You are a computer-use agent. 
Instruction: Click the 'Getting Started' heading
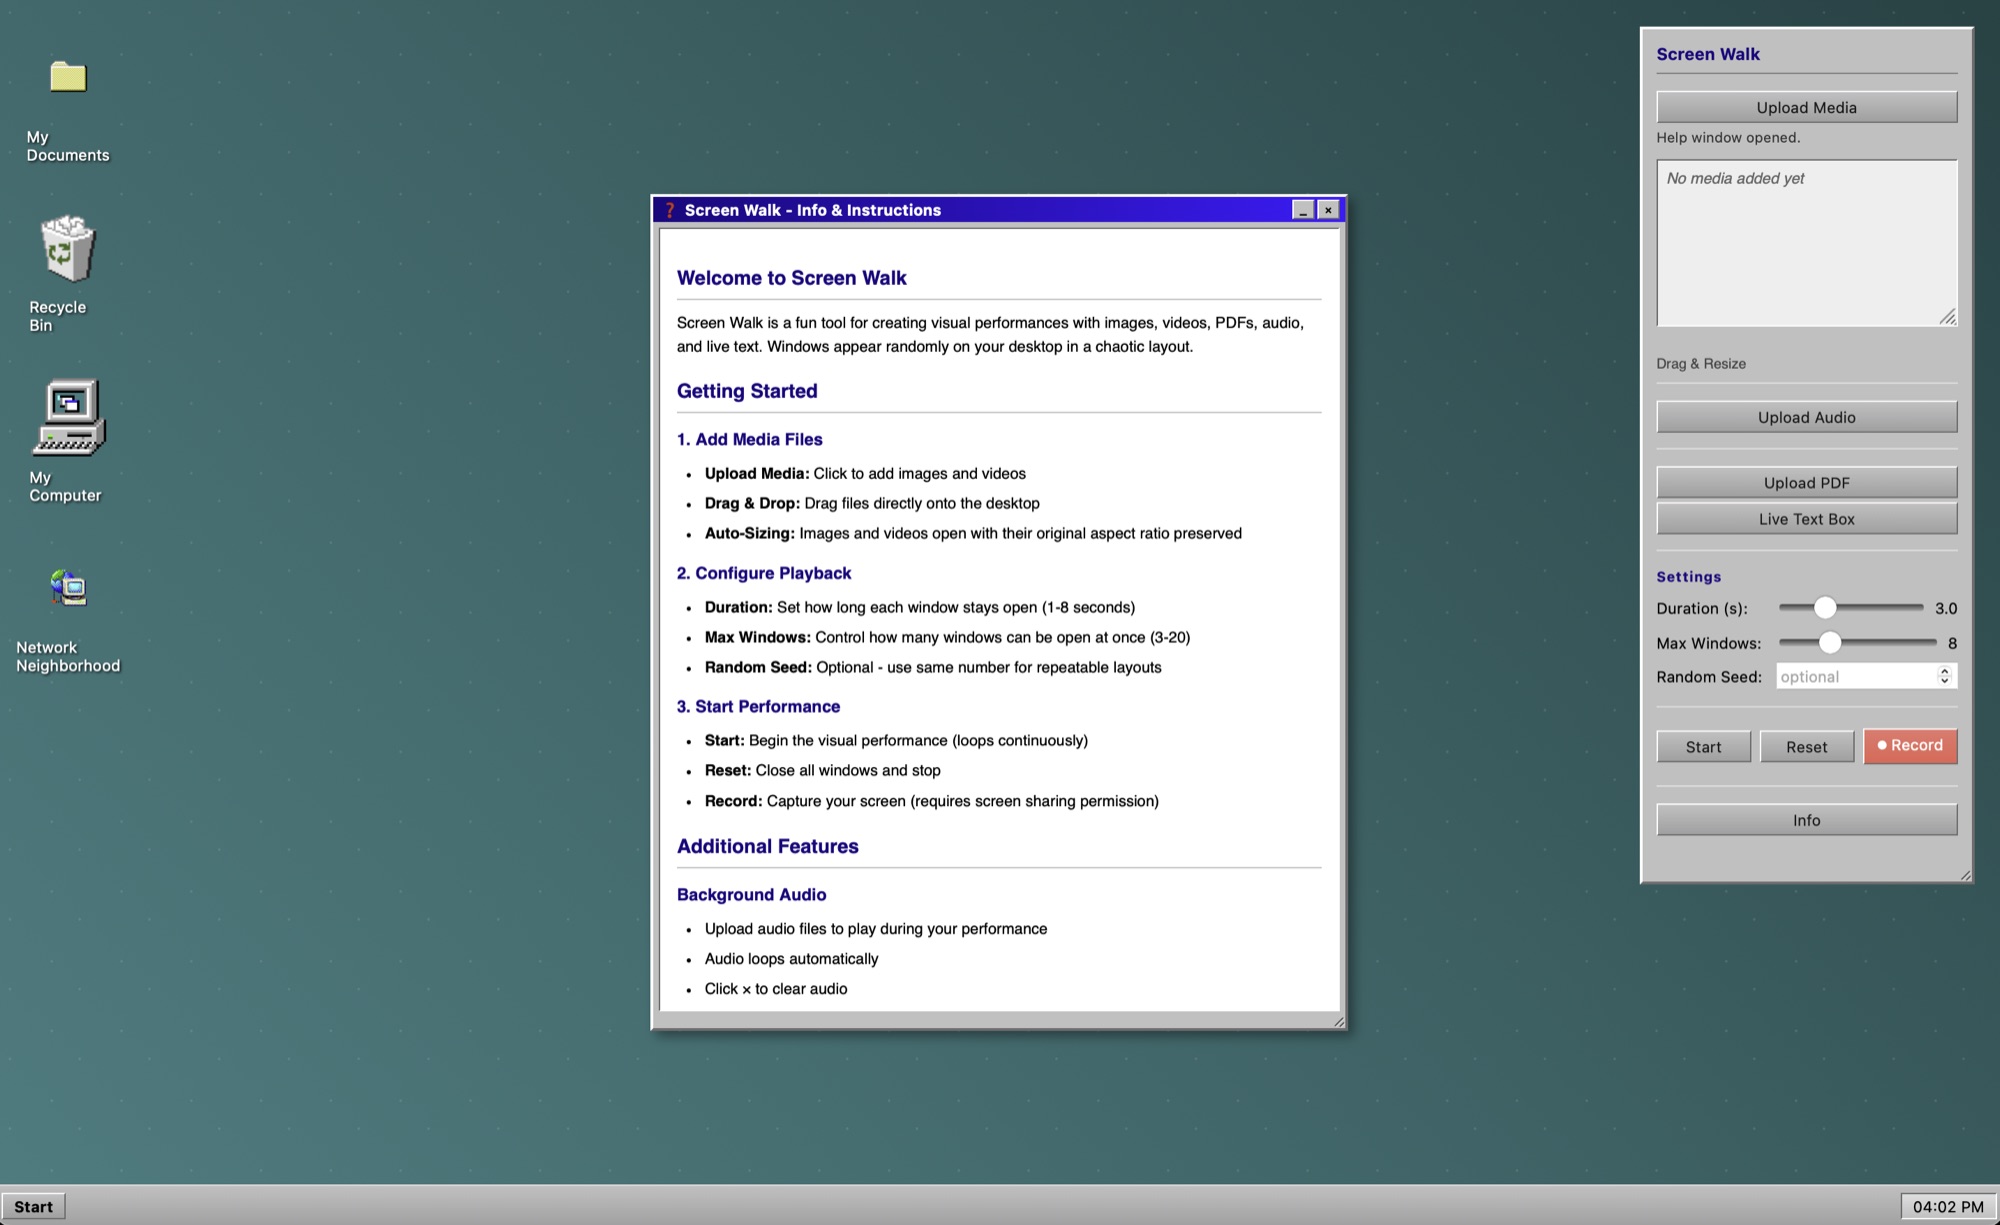[x=747, y=391]
